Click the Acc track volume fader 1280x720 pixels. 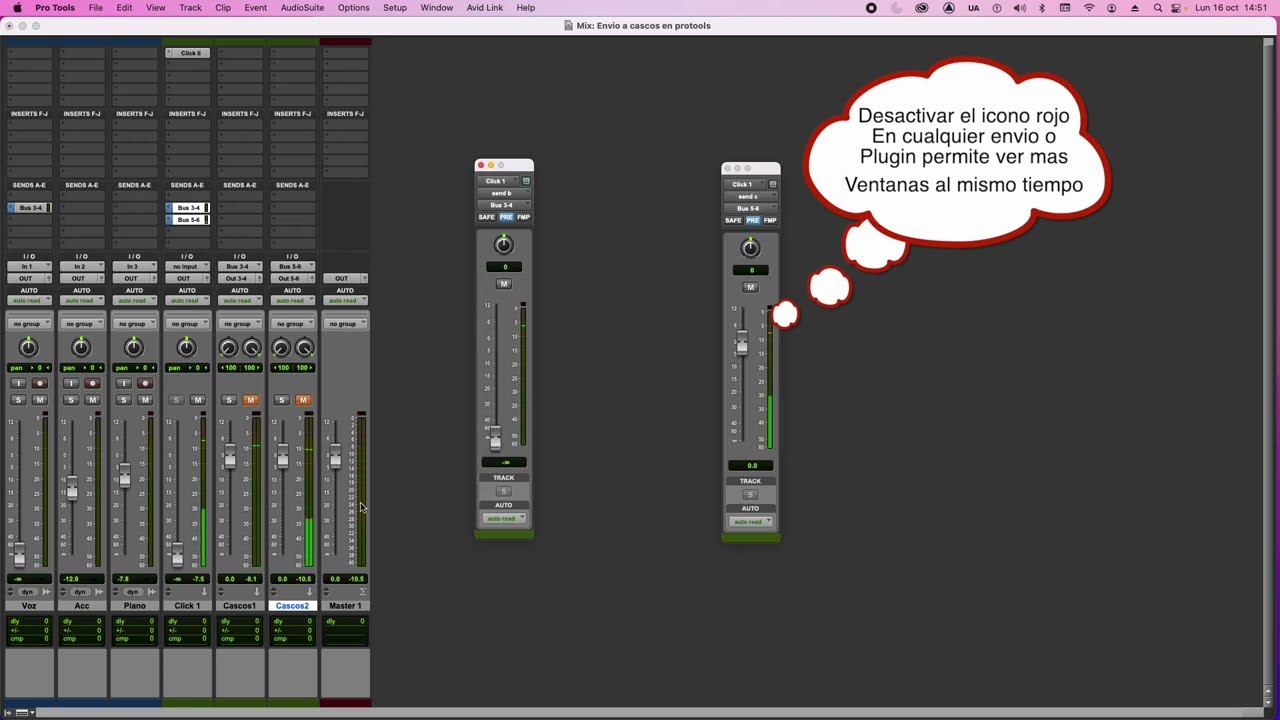[71, 489]
